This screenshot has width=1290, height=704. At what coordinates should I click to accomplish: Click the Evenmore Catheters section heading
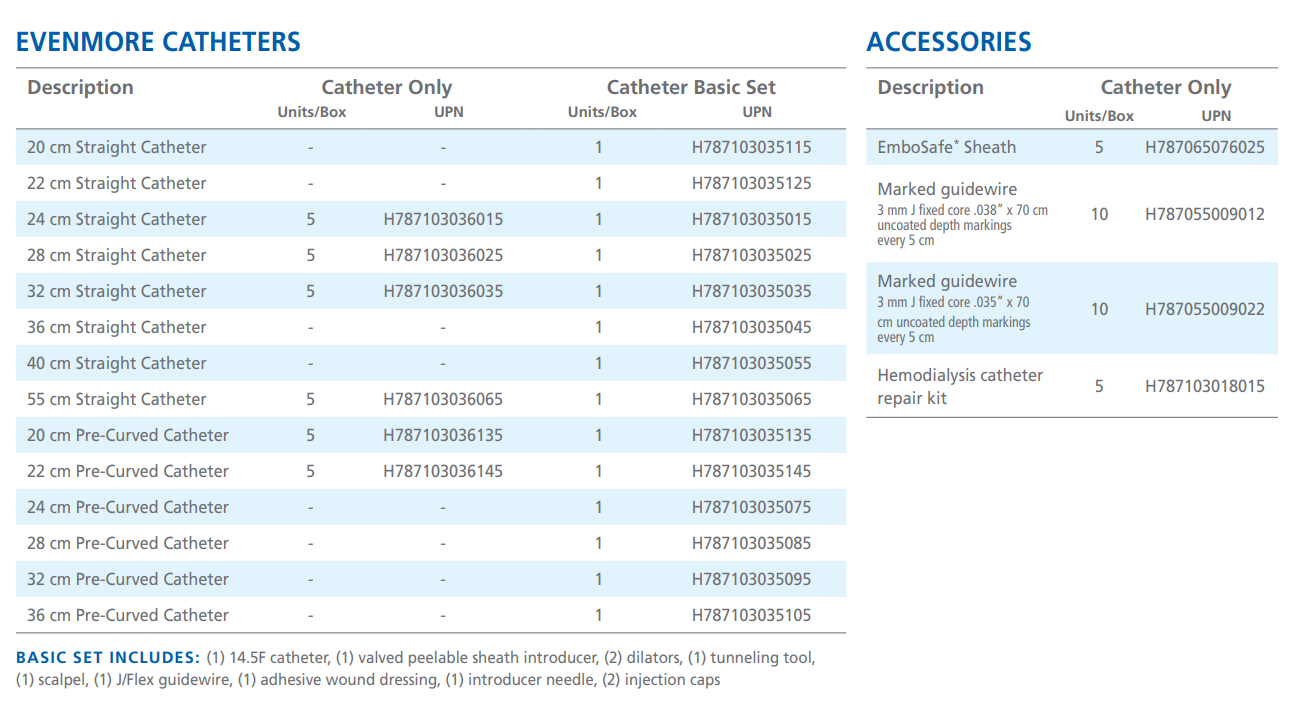click(158, 42)
